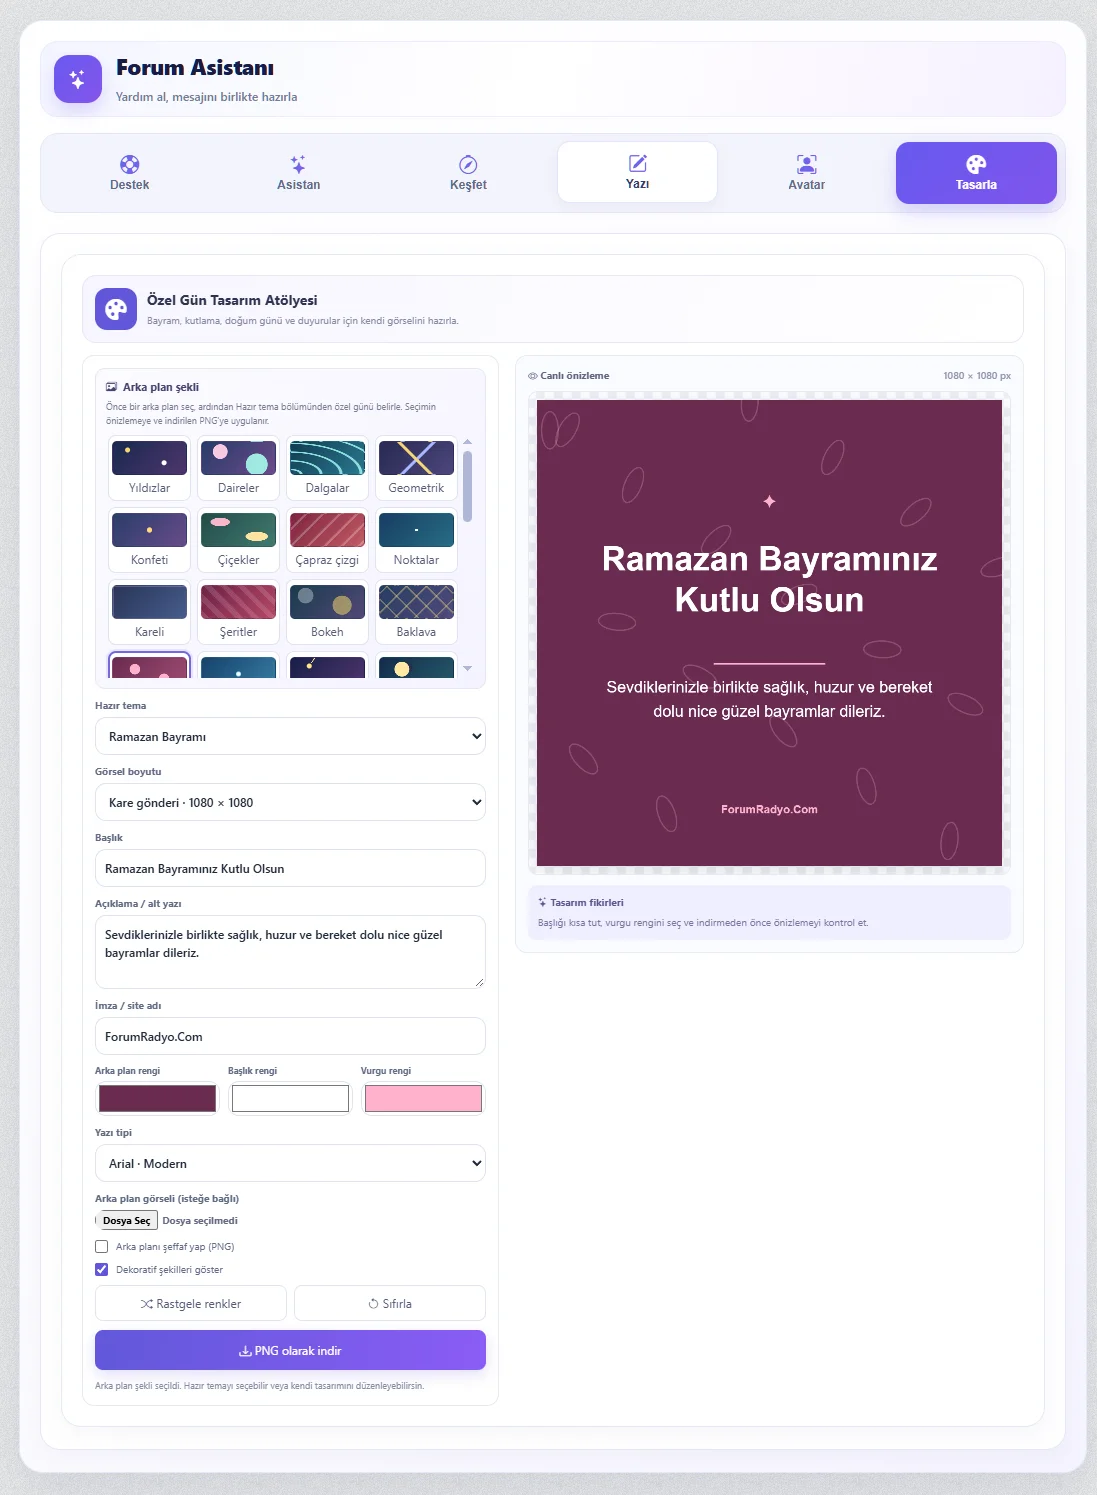Open the Yazı tipi font dropdown
Screen dimensions: 1097x1495
click(x=290, y=1163)
